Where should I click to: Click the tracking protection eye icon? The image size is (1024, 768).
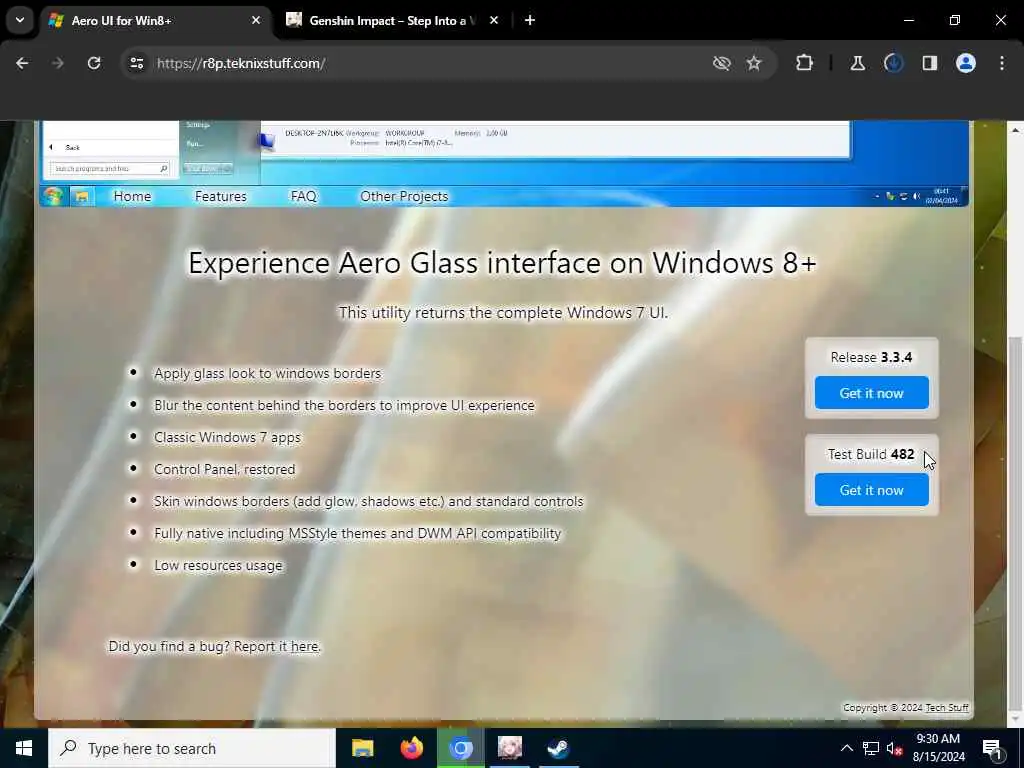(722, 63)
